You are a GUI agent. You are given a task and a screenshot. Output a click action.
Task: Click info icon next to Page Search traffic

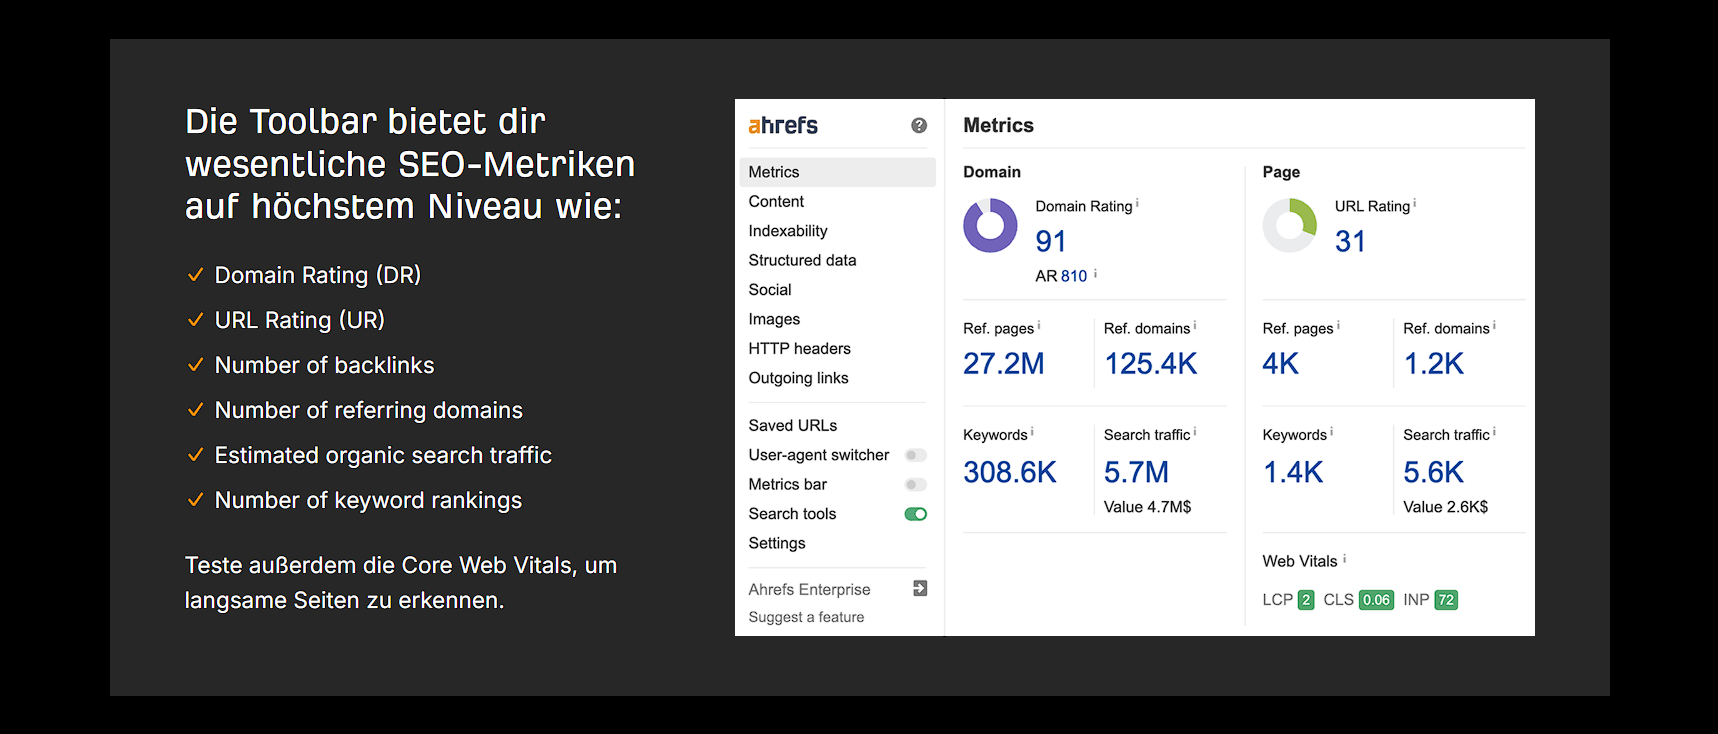pos(1494,432)
